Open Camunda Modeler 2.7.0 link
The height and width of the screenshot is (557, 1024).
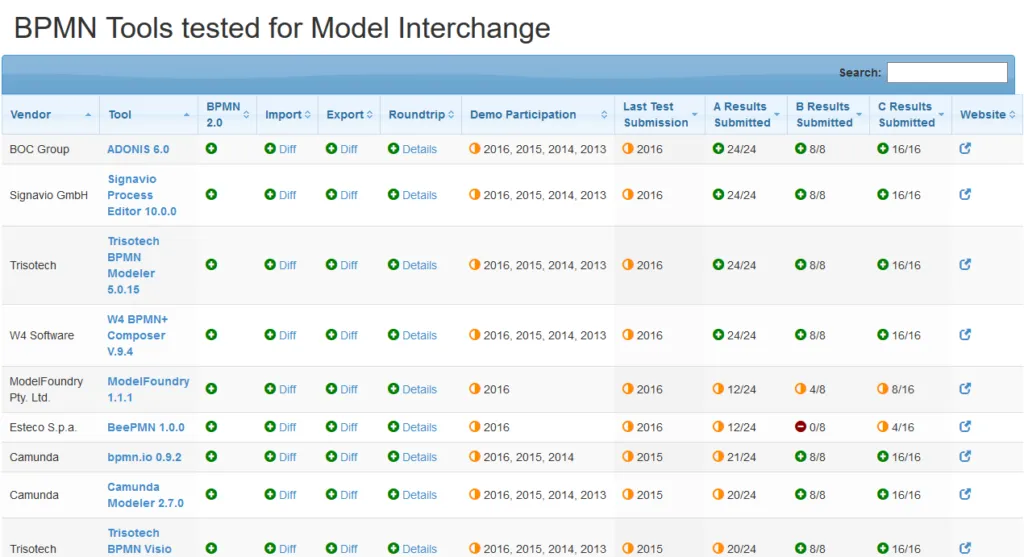(x=145, y=495)
